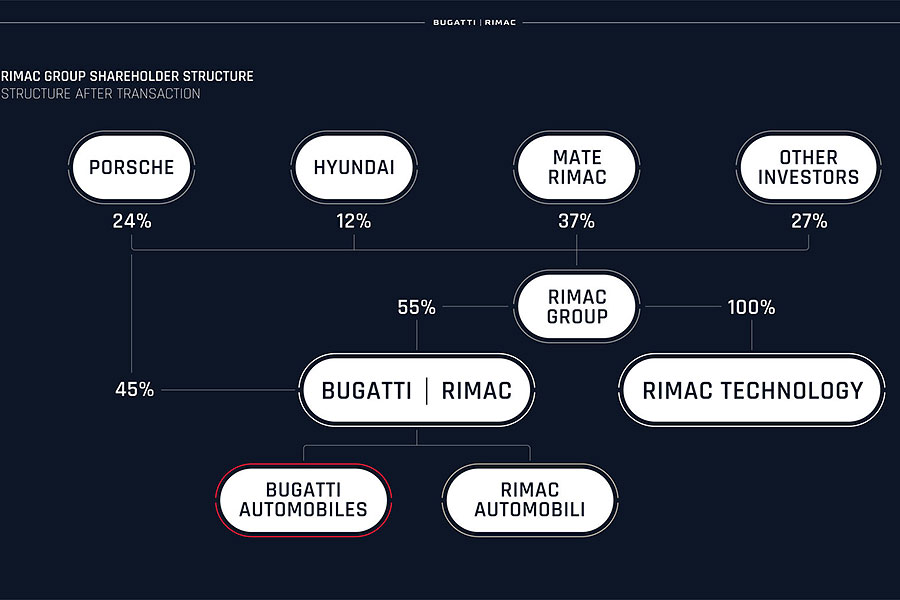Select the 45% Porsche stake label
The image size is (900, 600).
[x=134, y=390]
